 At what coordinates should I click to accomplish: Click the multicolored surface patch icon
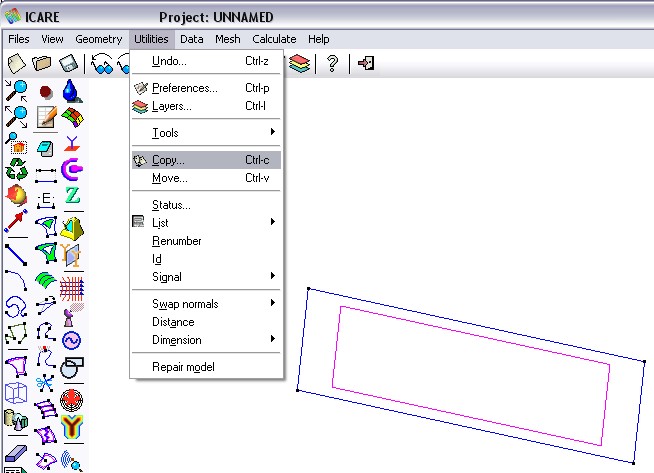coord(73,117)
